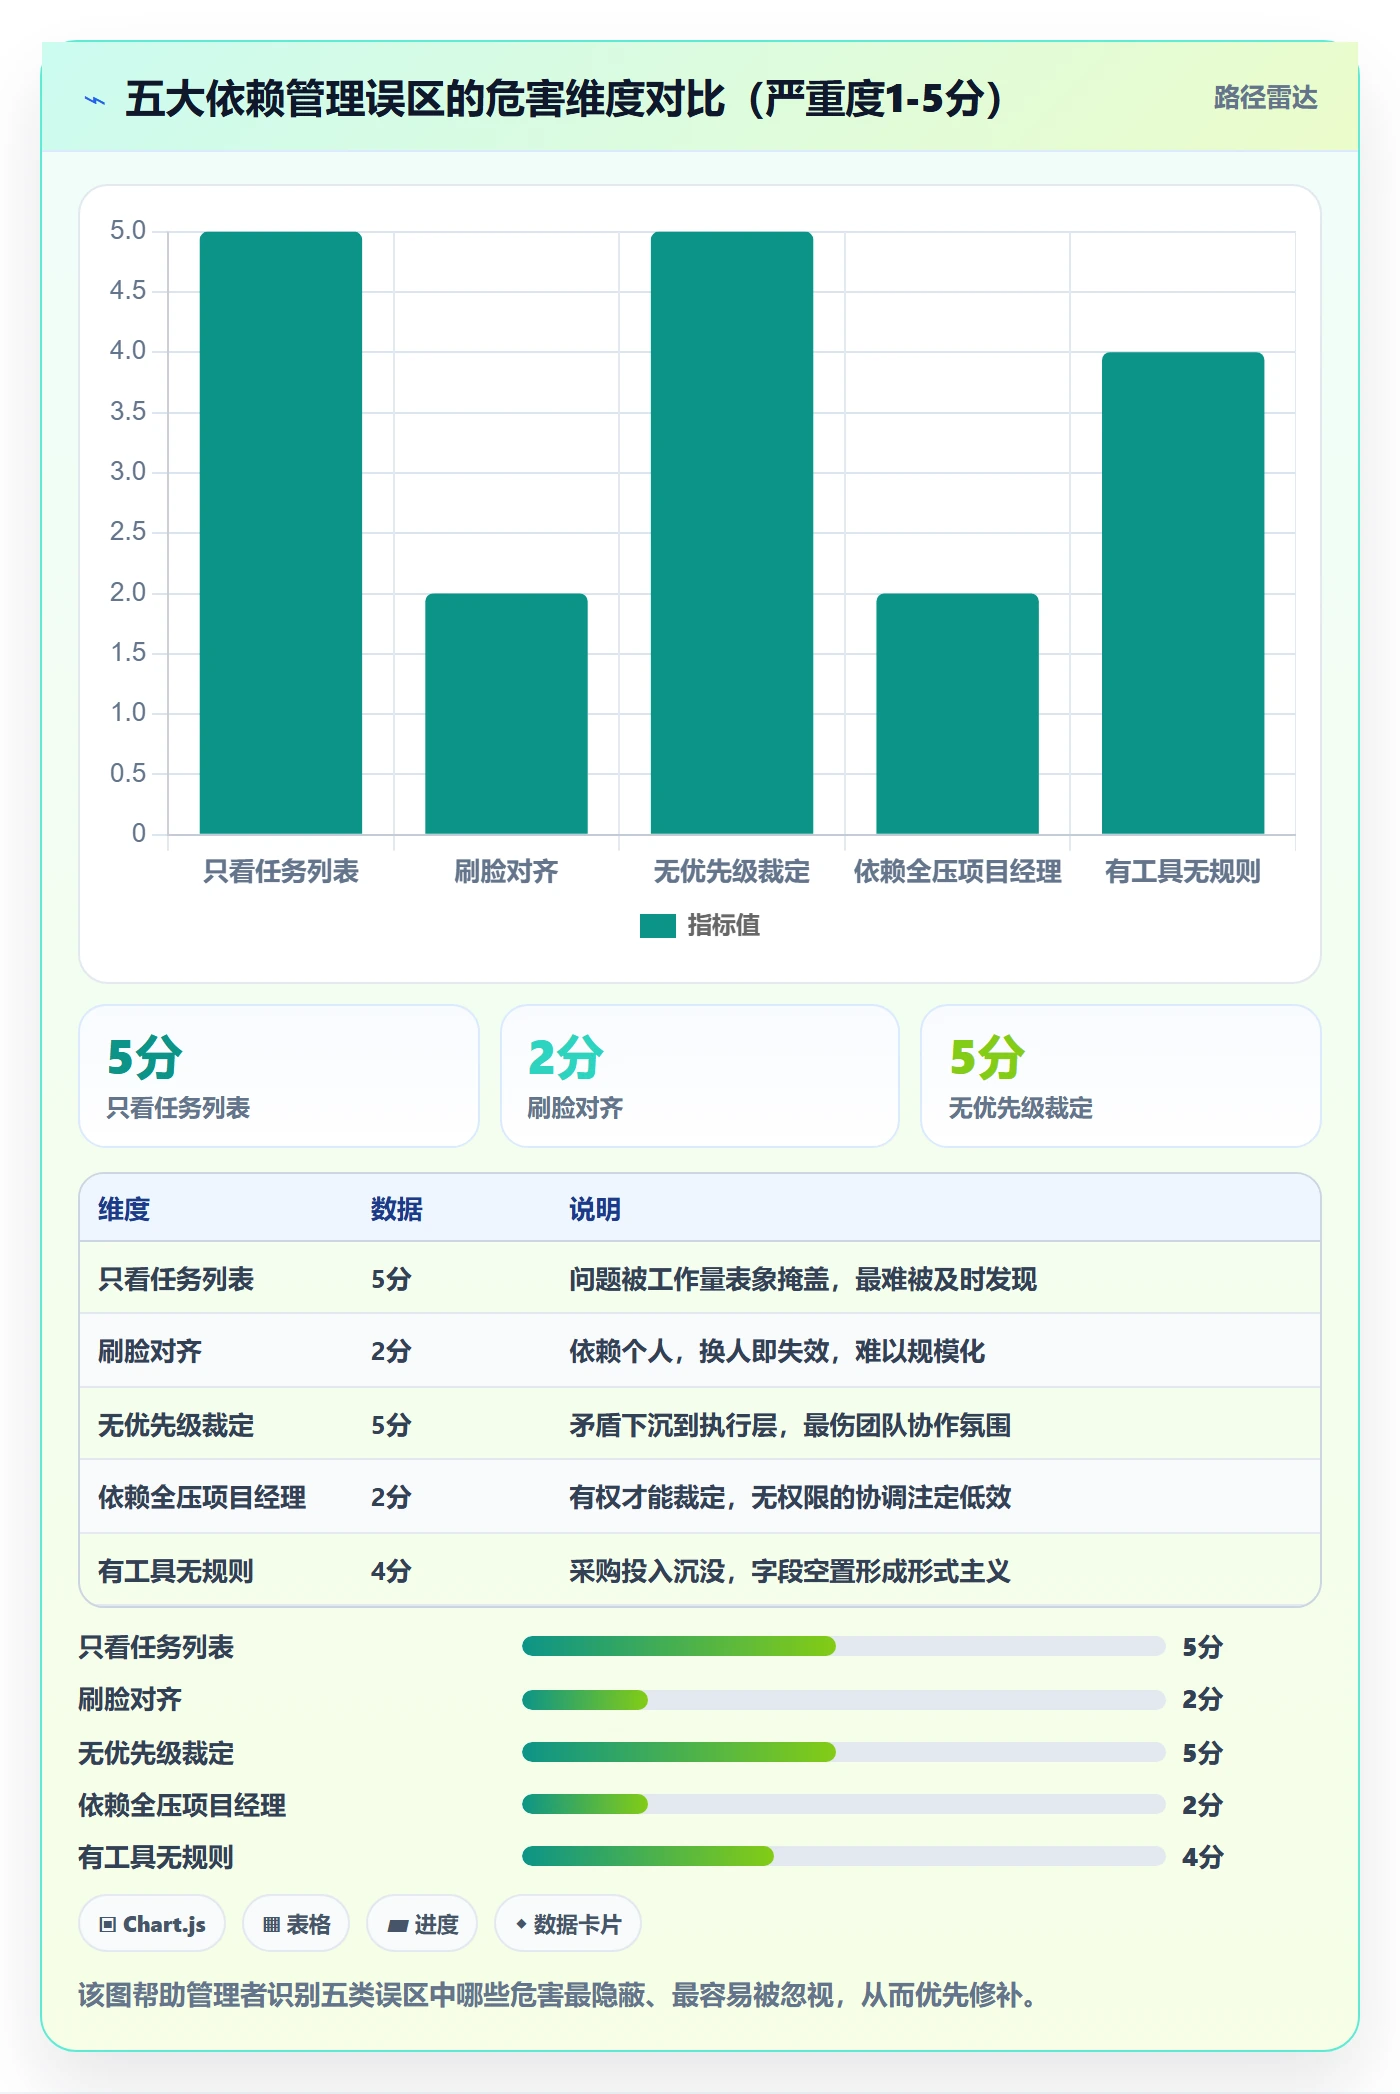Select the 无优先级裁定 cell in the table

pyautogui.click(x=176, y=1425)
